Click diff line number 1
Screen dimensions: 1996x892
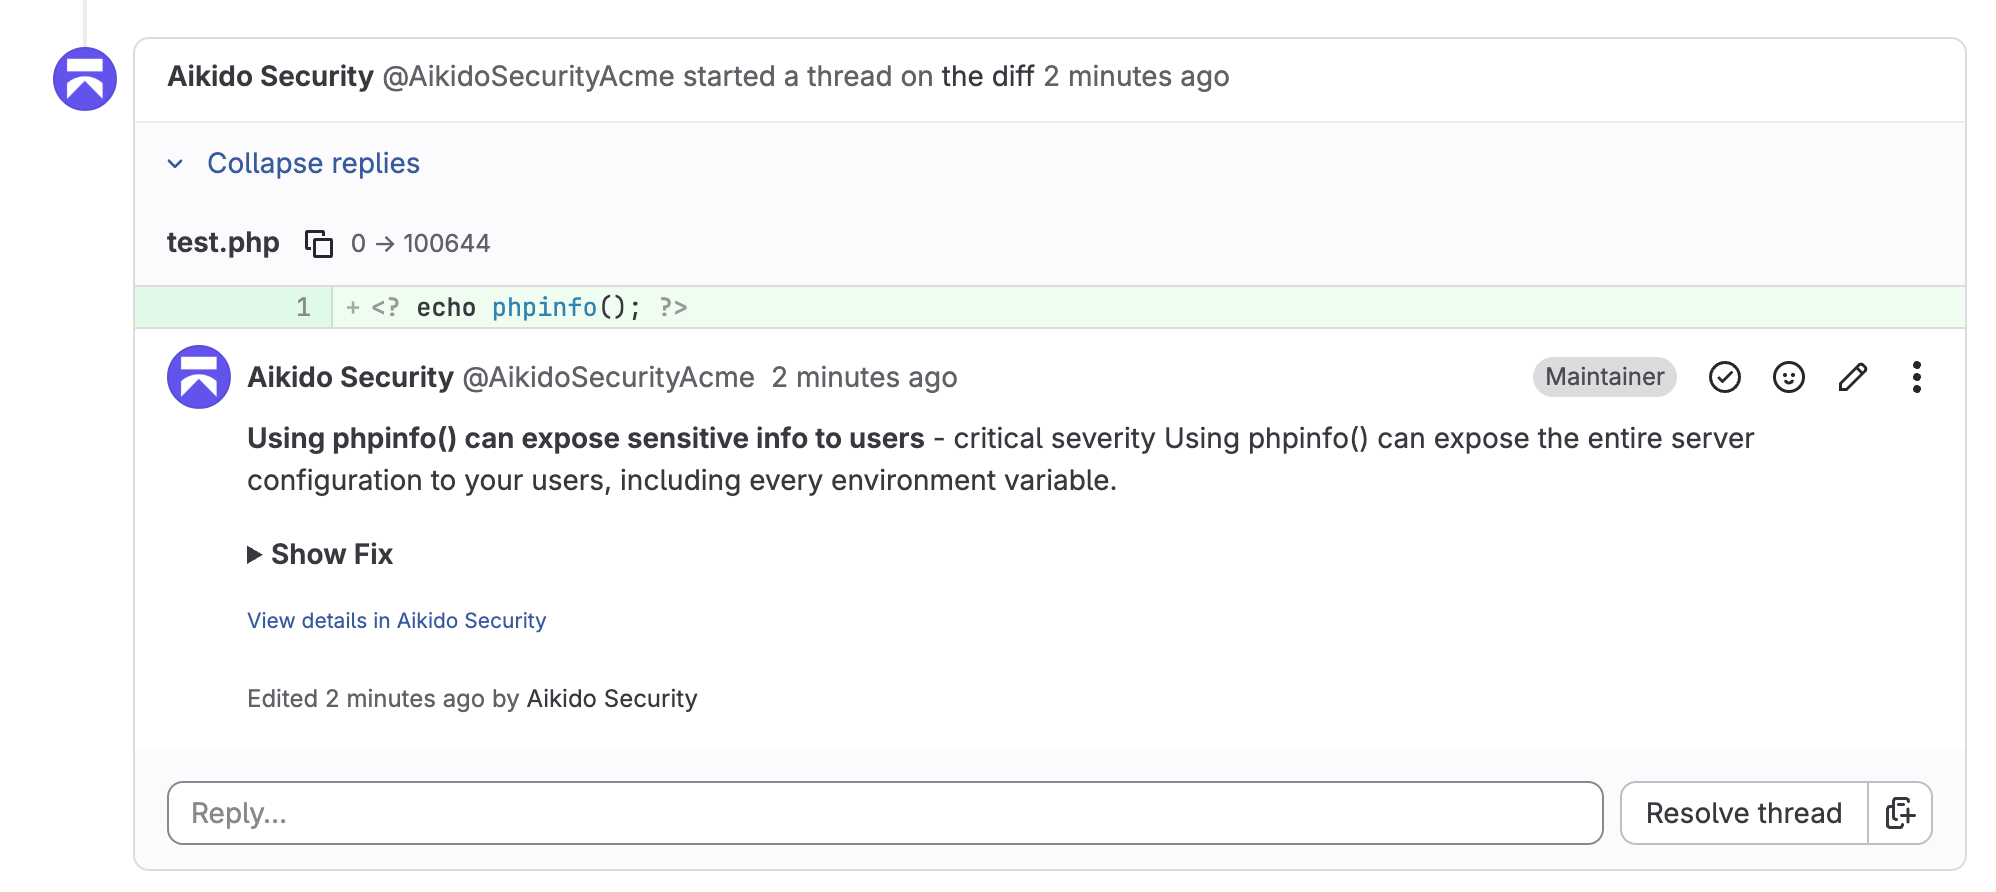(x=303, y=307)
